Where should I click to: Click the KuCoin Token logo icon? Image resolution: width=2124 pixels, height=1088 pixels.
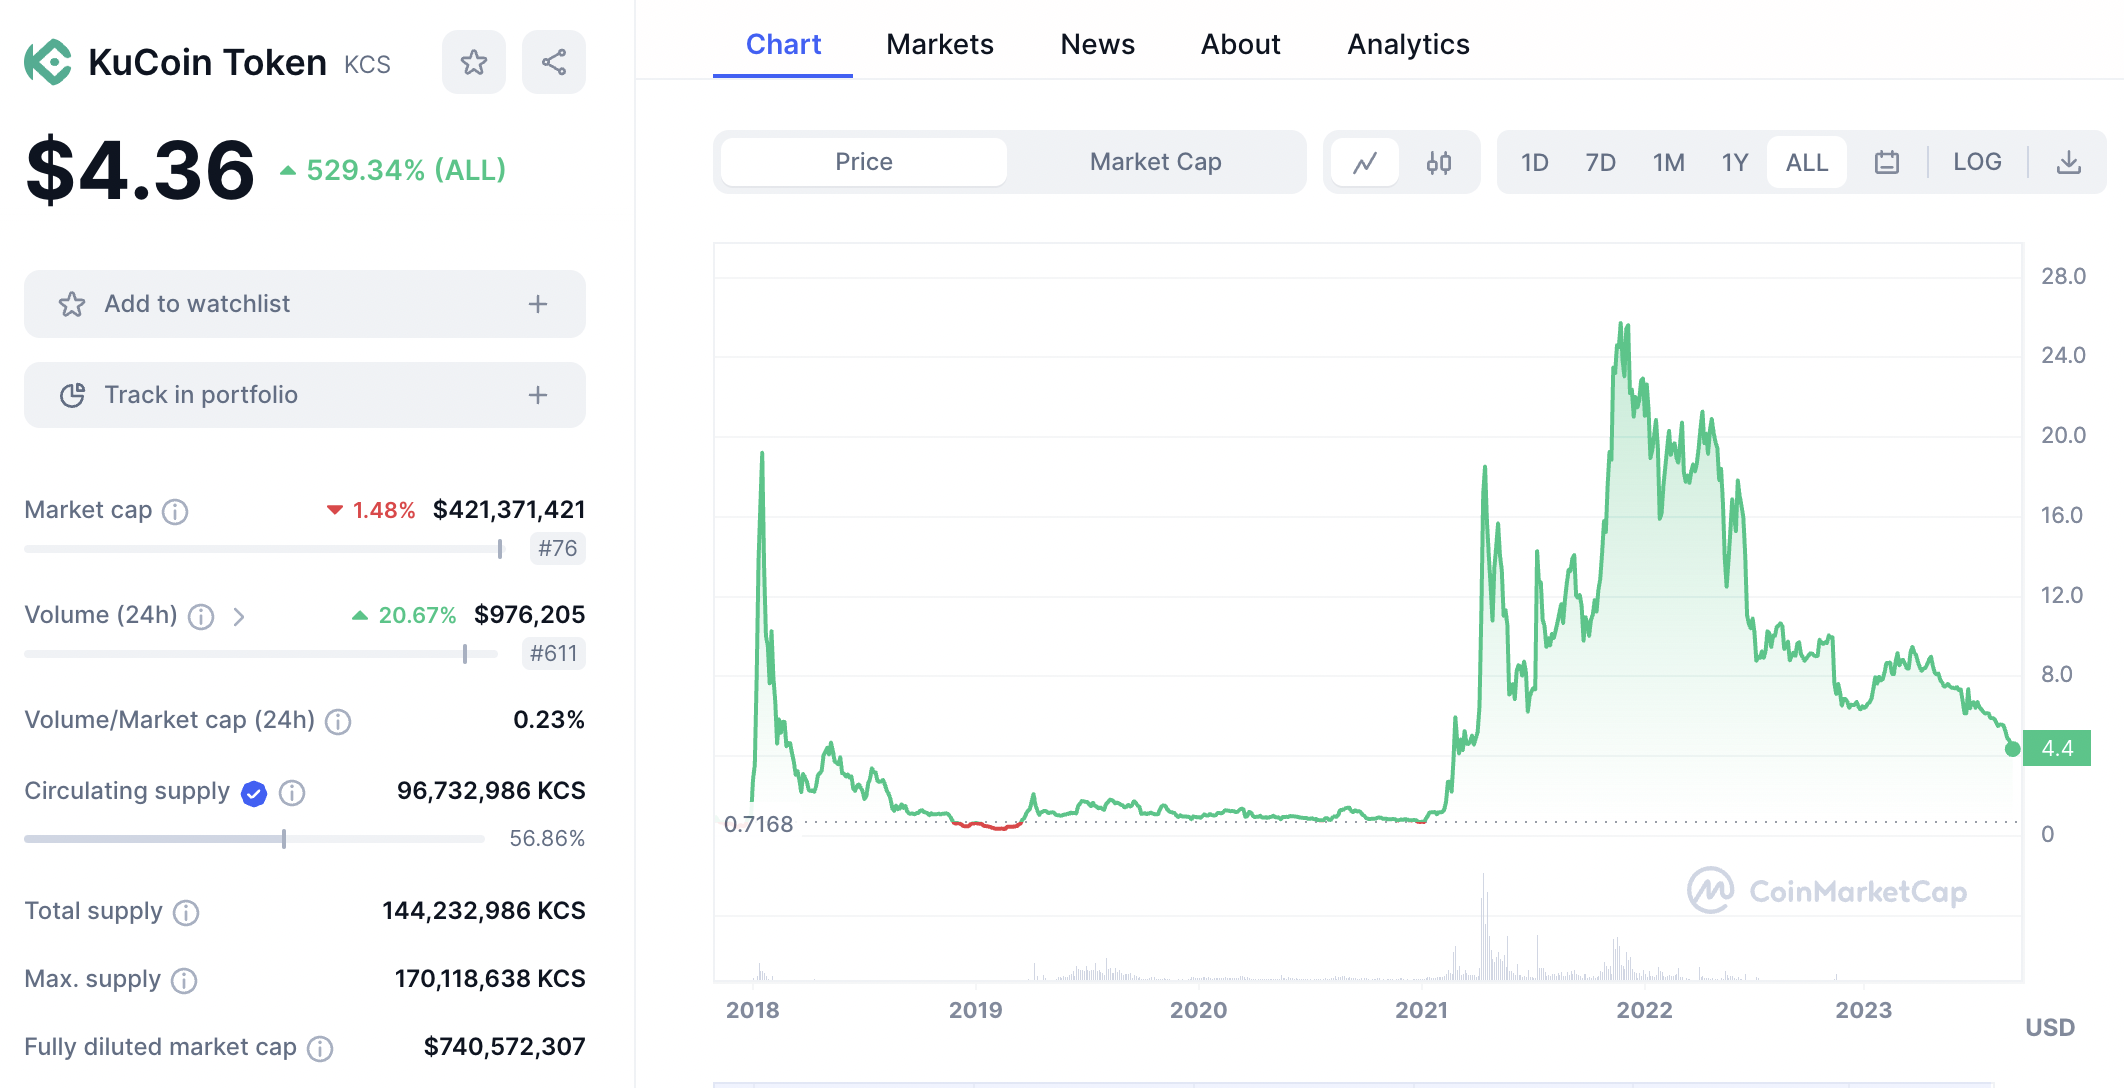coord(48,62)
